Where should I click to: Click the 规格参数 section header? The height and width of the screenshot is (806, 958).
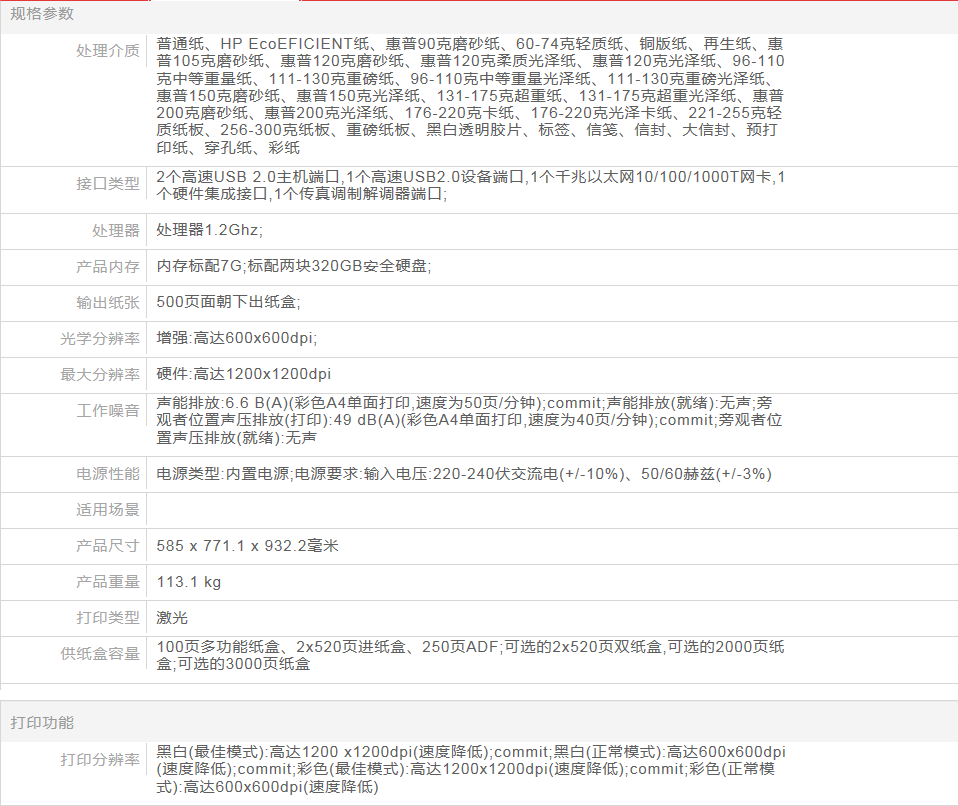point(42,14)
